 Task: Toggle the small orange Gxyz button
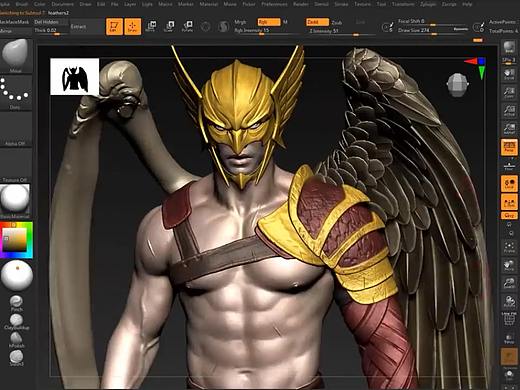(x=509, y=216)
